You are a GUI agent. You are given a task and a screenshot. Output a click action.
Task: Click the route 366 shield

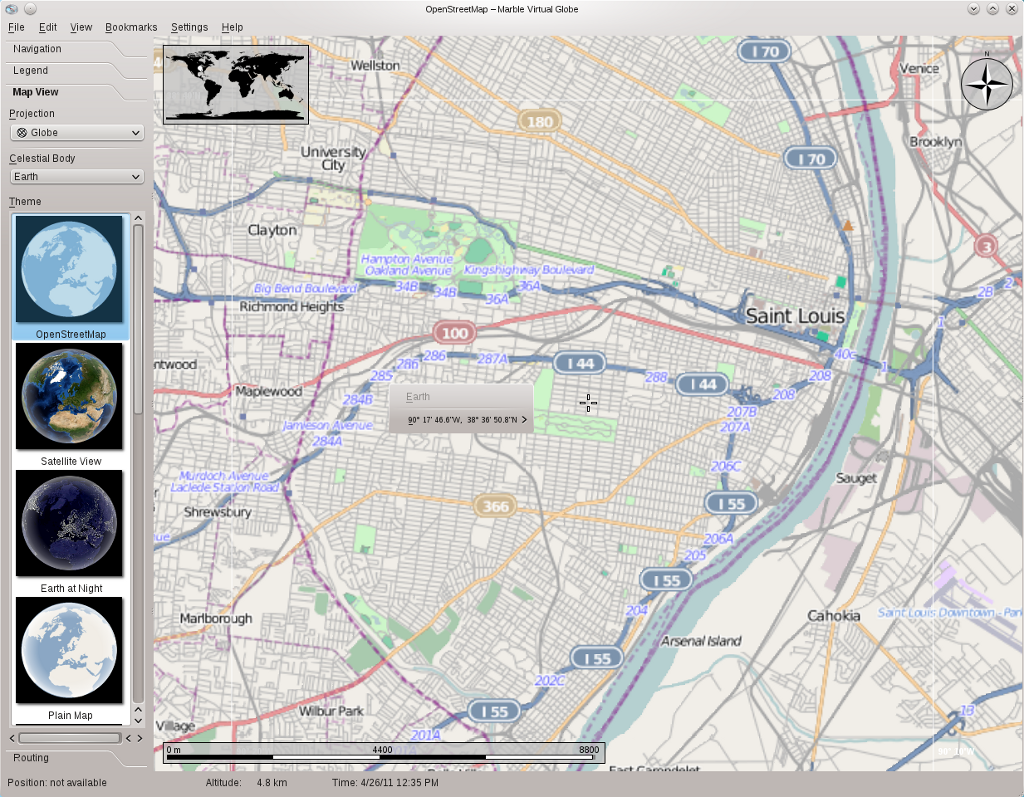[x=495, y=506]
